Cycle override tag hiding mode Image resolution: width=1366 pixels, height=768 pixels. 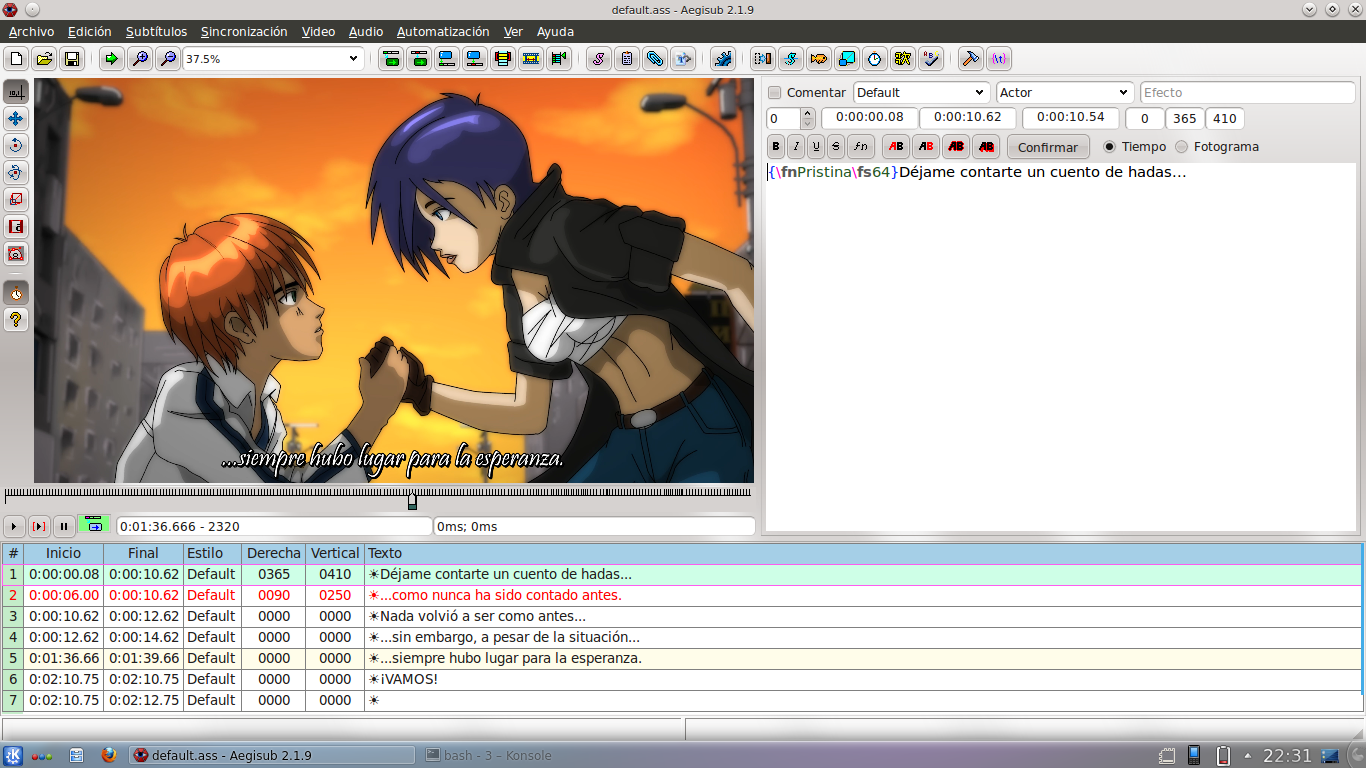pyautogui.click(x=998, y=59)
